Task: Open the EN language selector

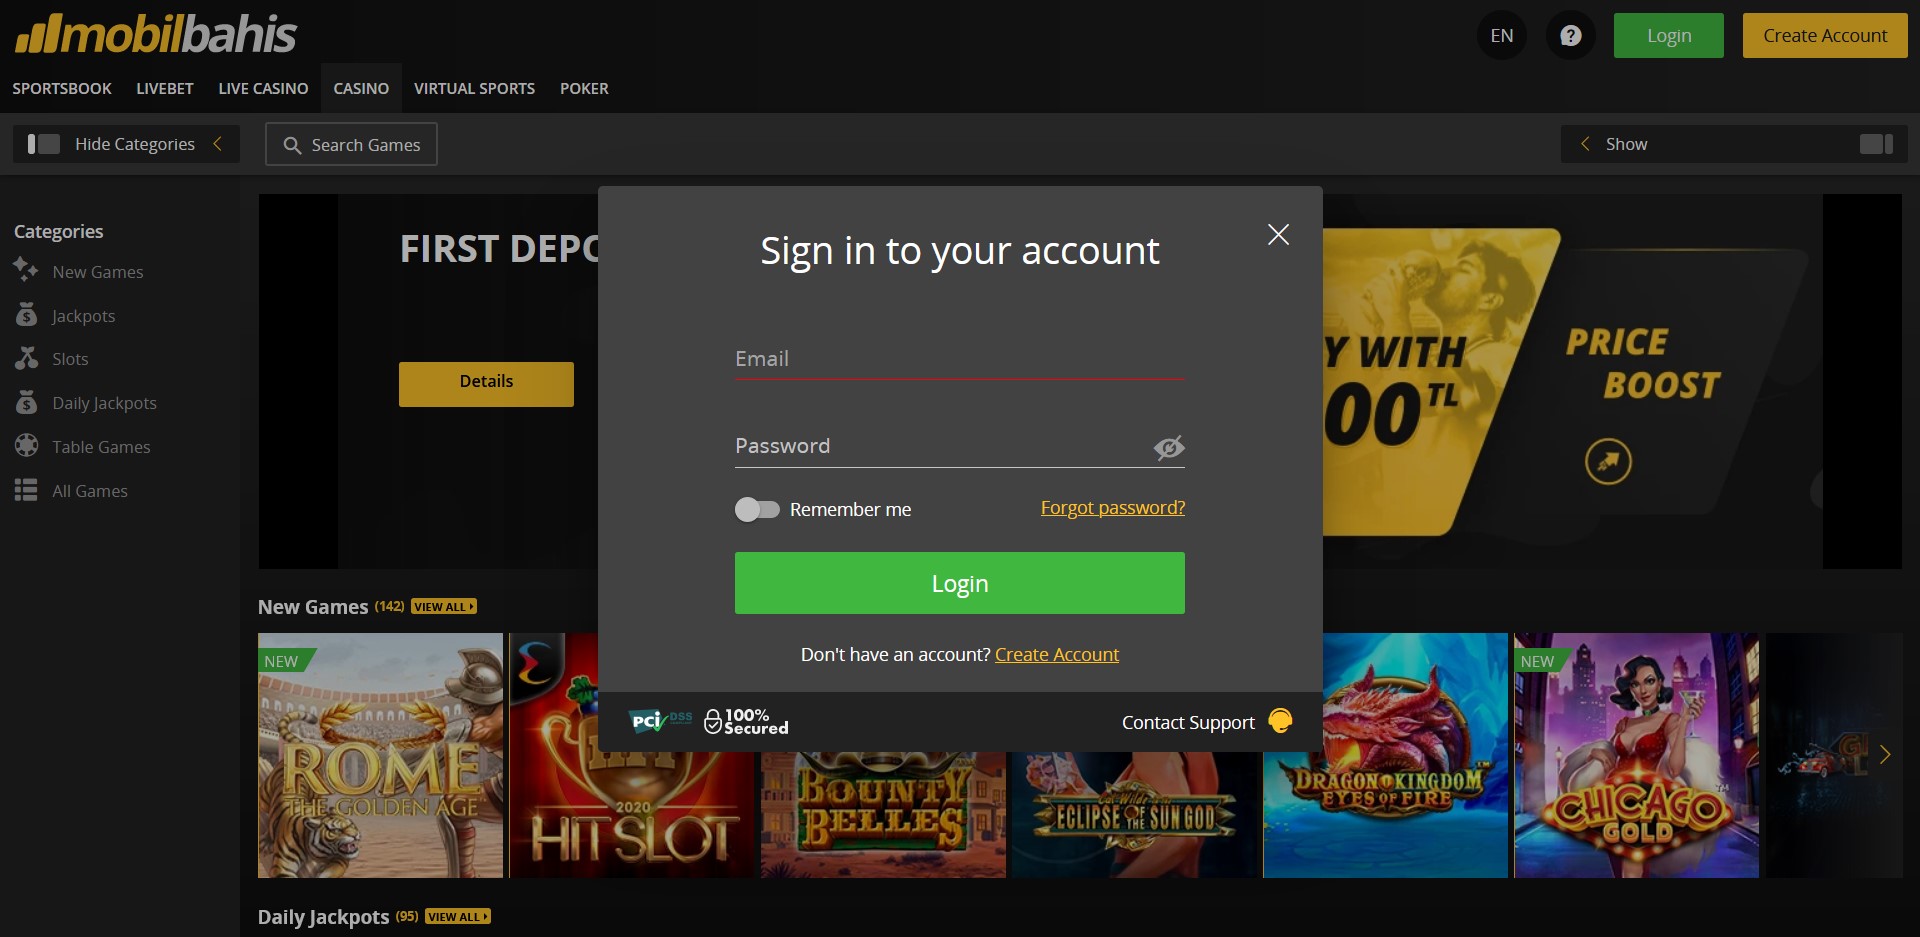Action: pyautogui.click(x=1501, y=36)
